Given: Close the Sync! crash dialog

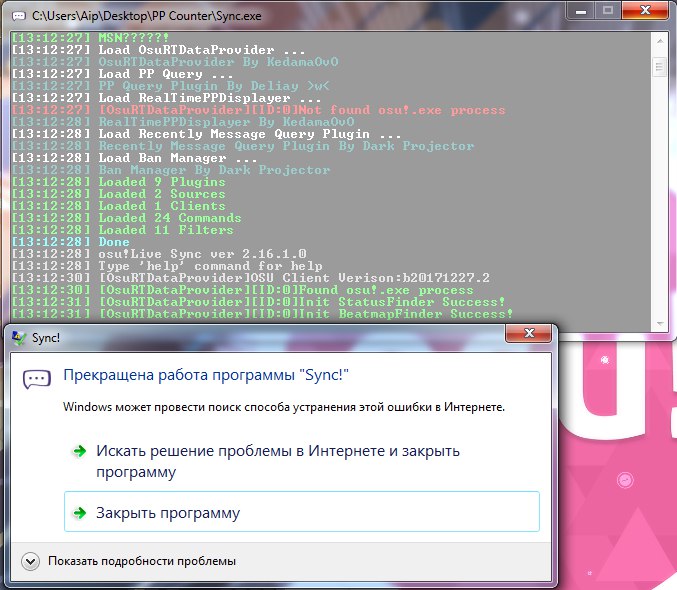Looking at the screenshot, I should [x=528, y=333].
